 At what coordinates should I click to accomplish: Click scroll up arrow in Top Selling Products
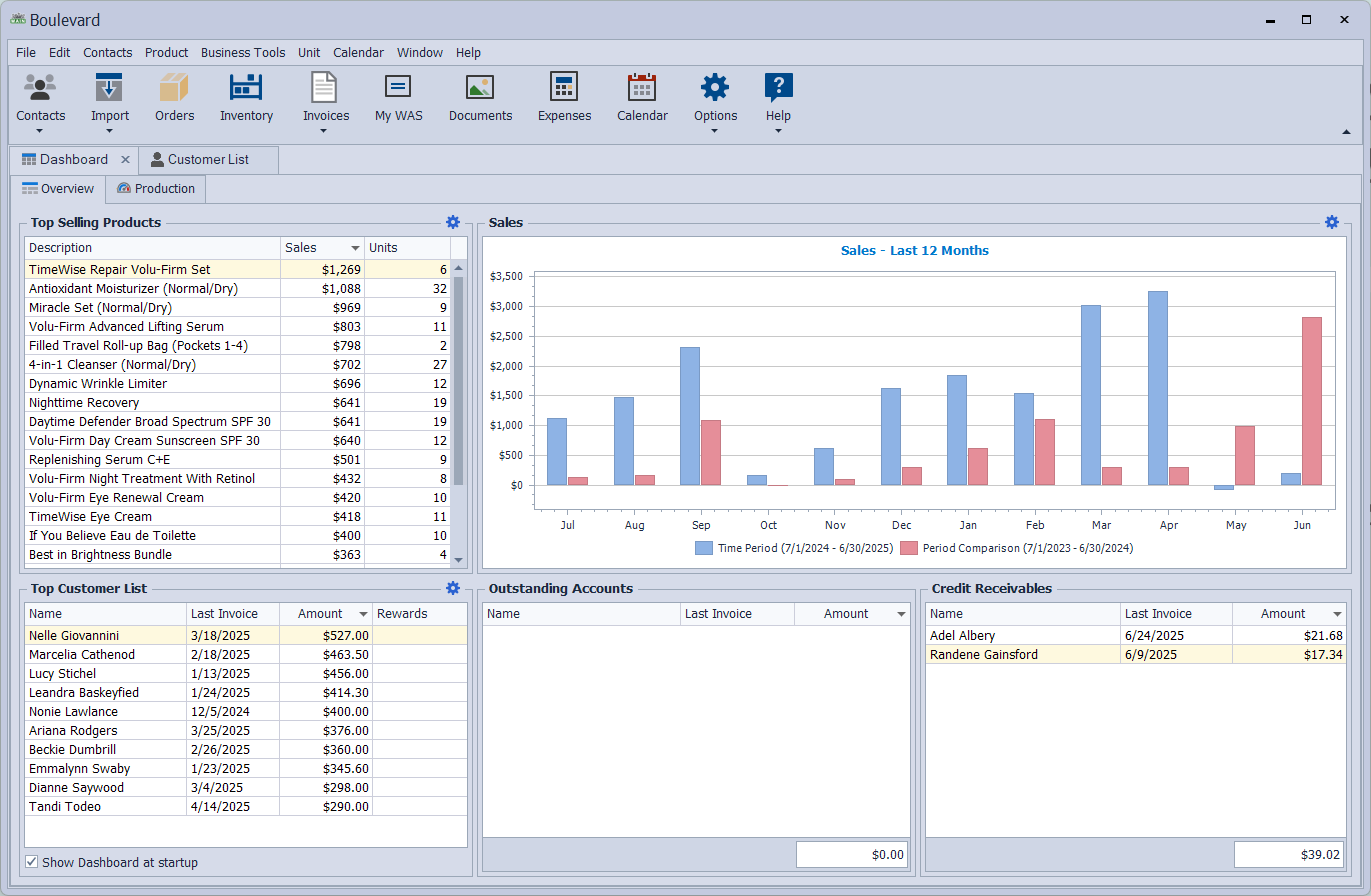[x=459, y=268]
